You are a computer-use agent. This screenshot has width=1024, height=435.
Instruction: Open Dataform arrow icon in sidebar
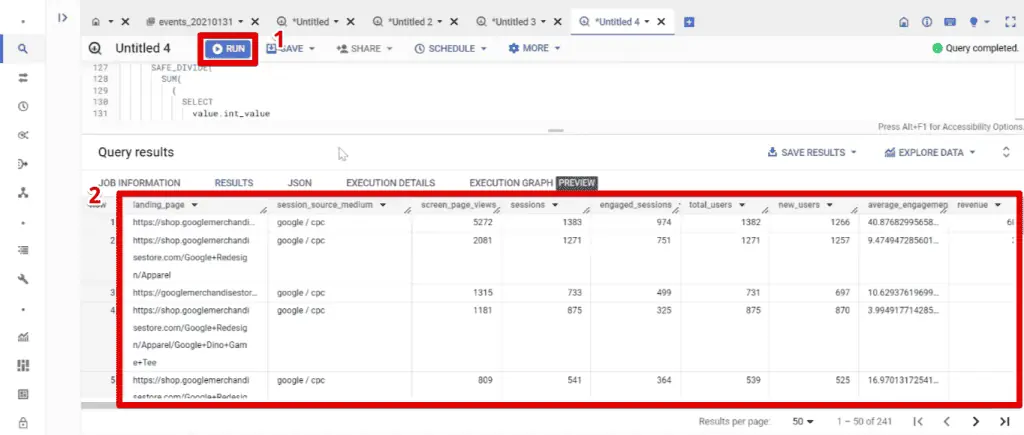point(23,164)
